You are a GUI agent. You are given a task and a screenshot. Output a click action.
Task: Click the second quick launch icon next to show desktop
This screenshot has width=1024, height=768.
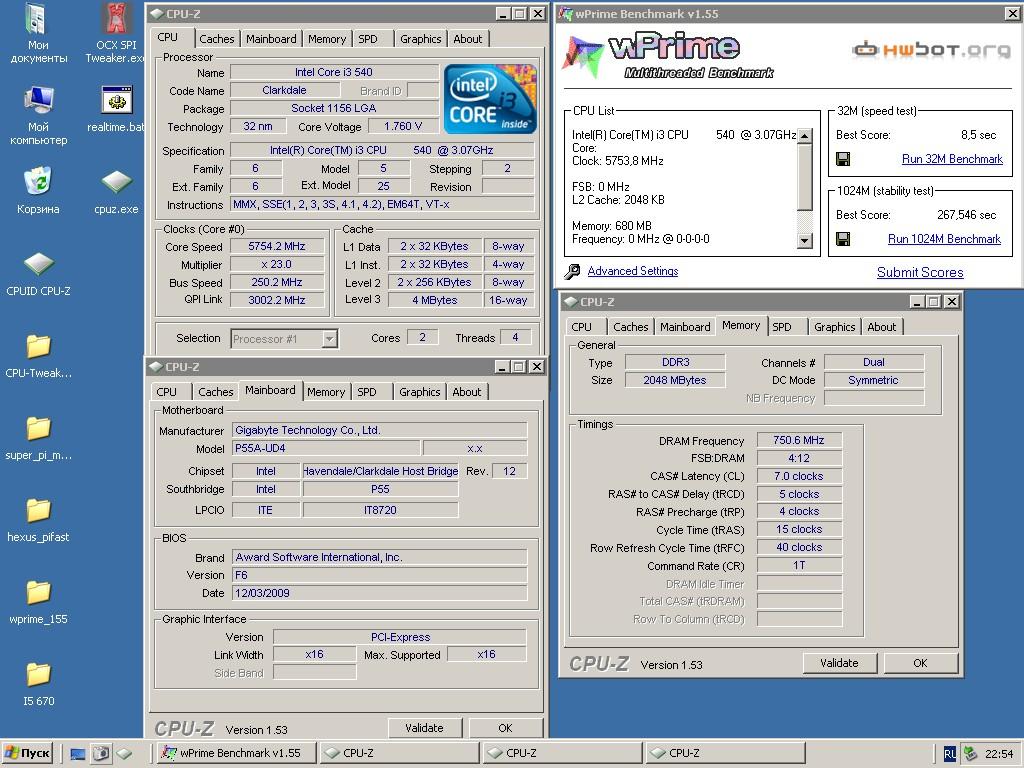pyautogui.click(x=101, y=754)
